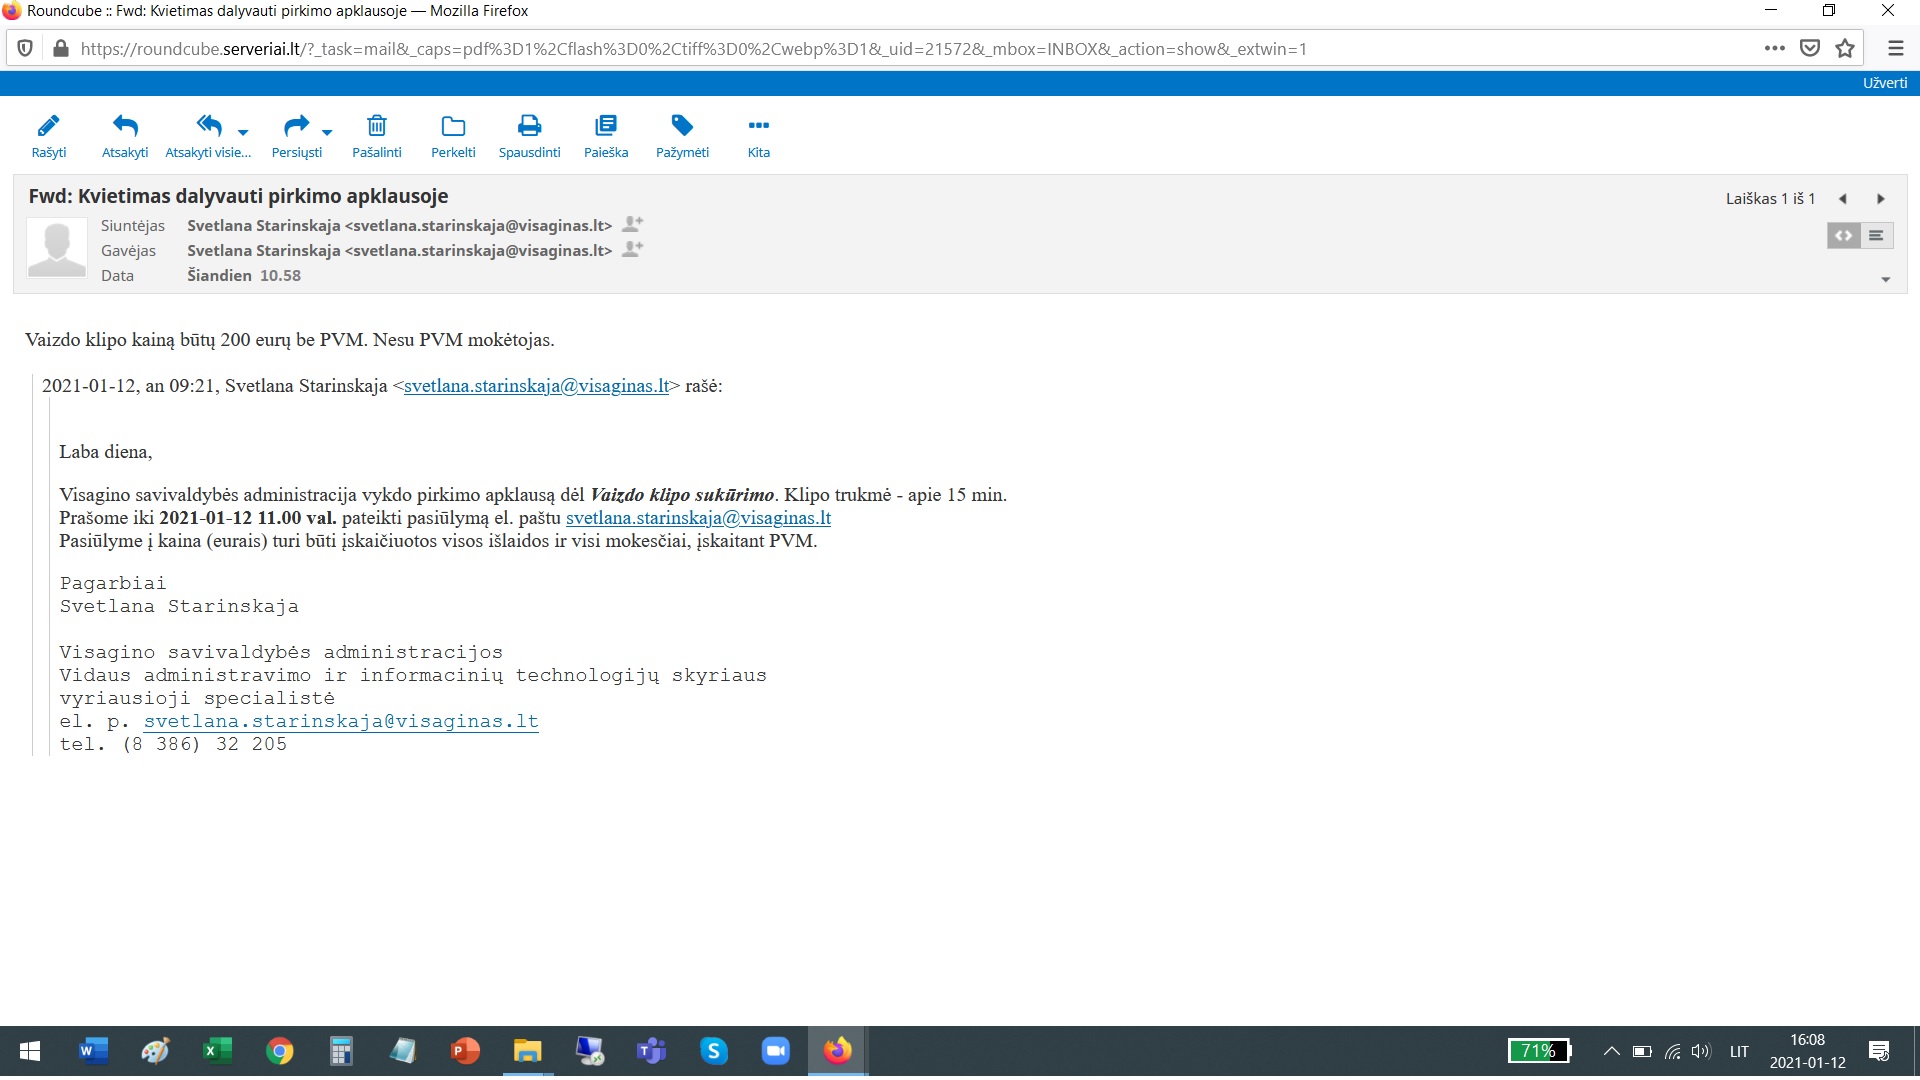Expand message headers details arrow
Viewport: 1920px width, 1080px height.
coord(1885,280)
